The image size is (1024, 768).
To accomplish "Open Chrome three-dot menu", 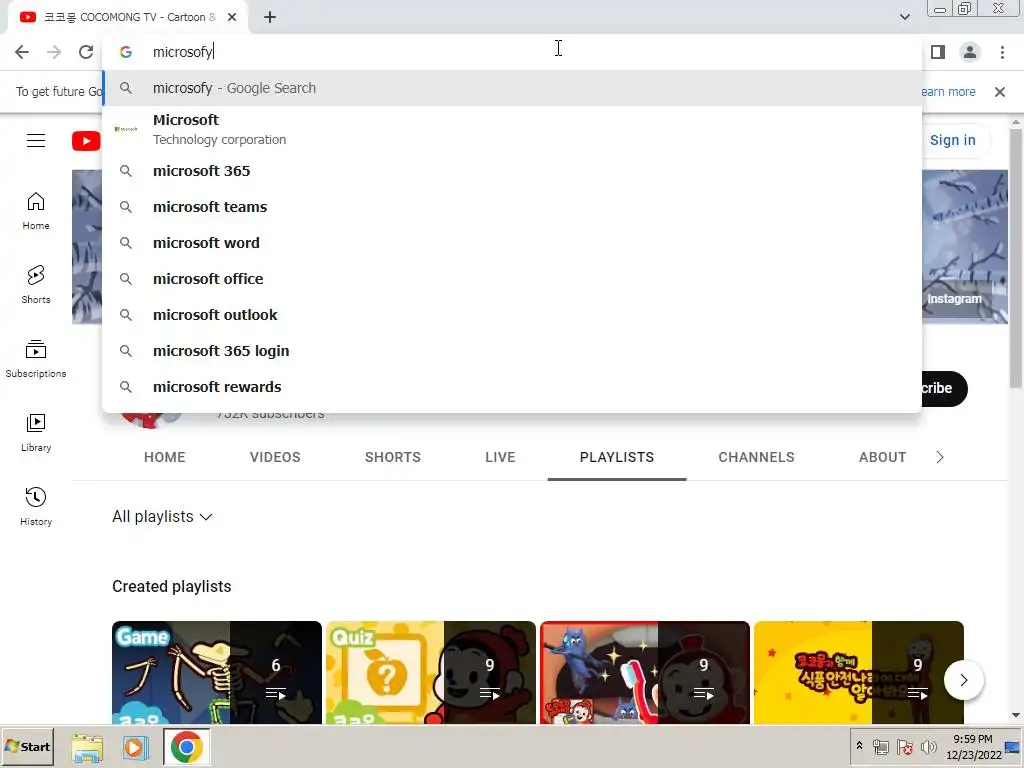I will pos(1002,52).
